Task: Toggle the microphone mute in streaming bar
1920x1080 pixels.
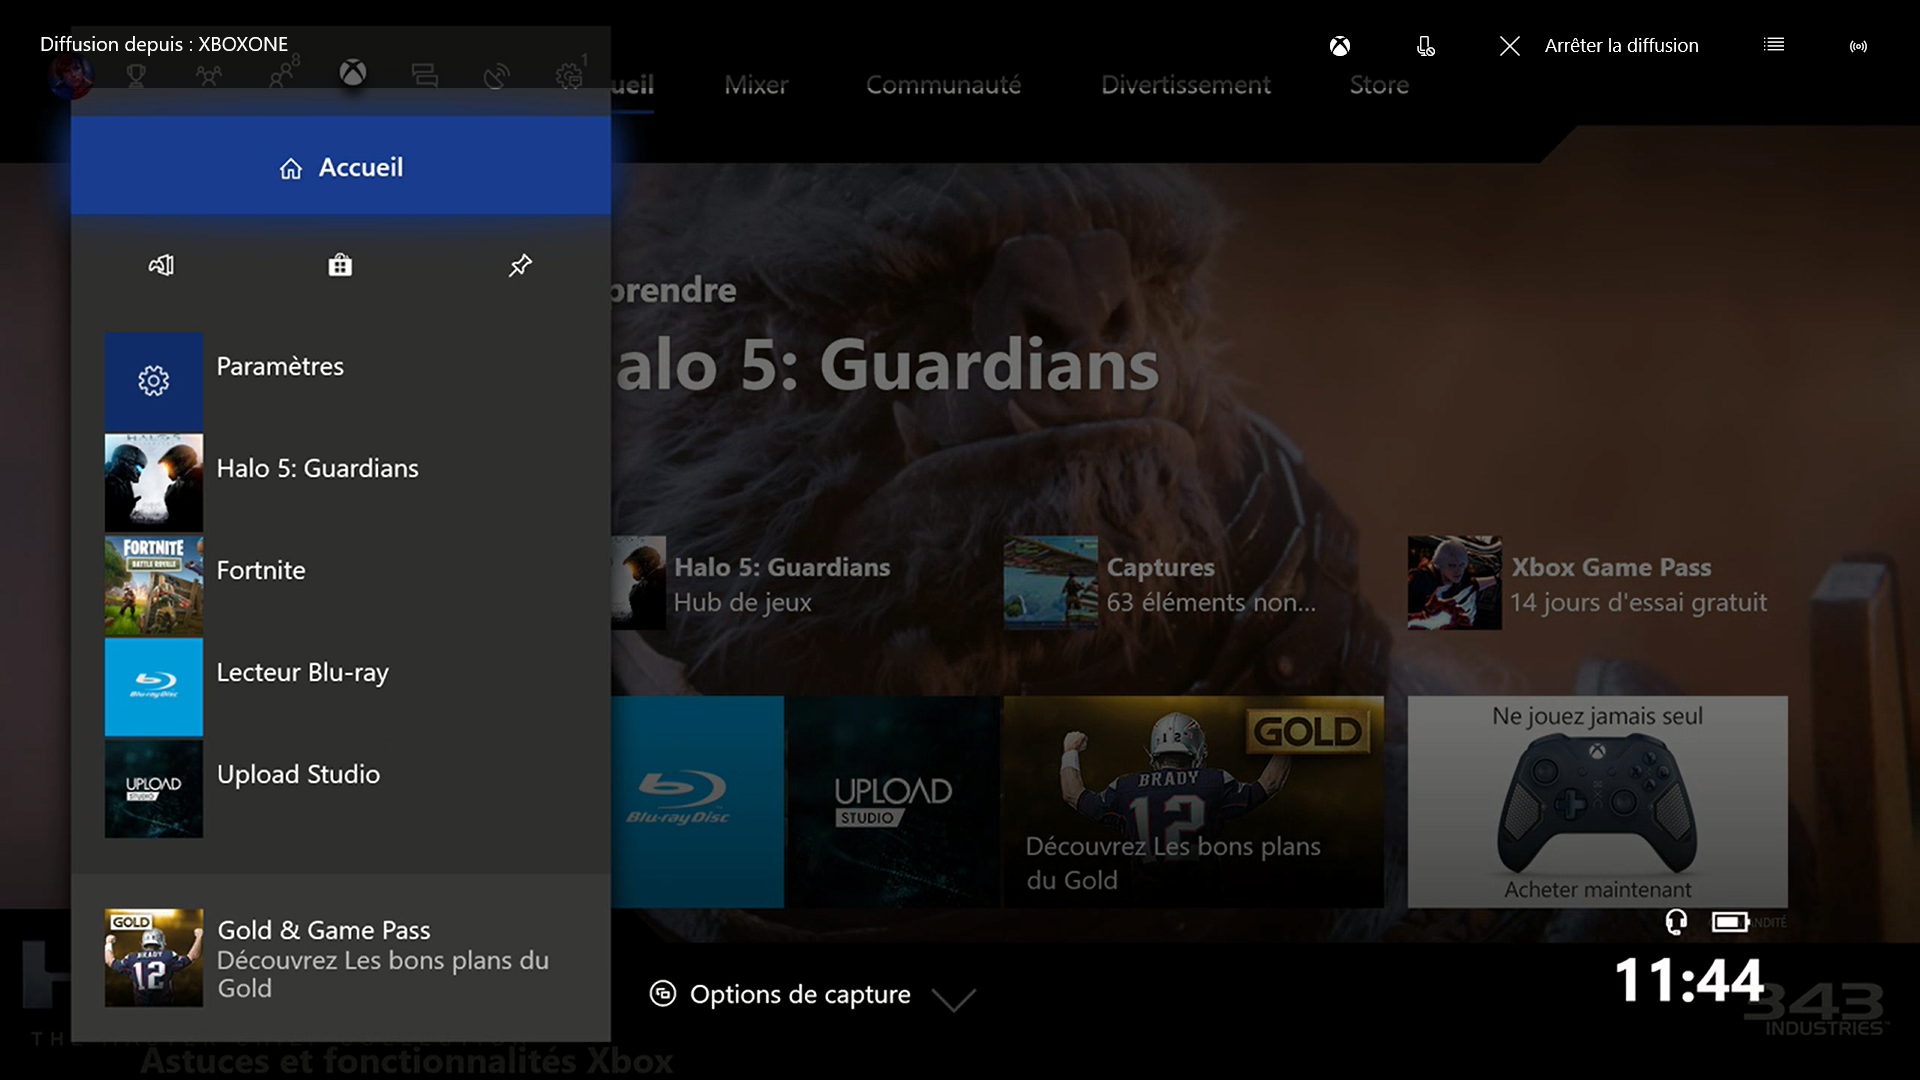Action: tap(1426, 46)
